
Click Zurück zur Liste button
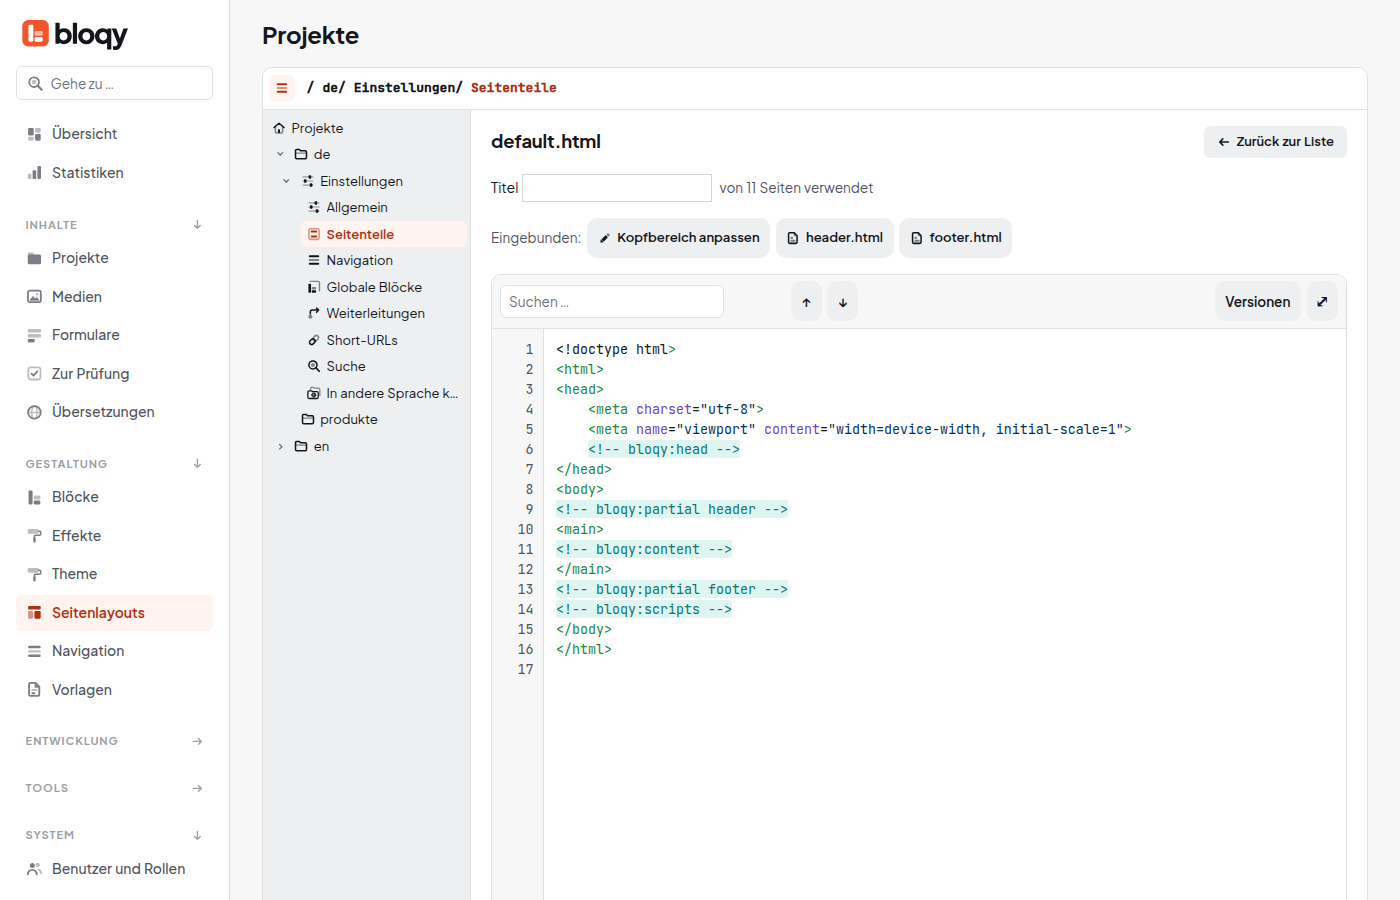pyautogui.click(x=1275, y=142)
